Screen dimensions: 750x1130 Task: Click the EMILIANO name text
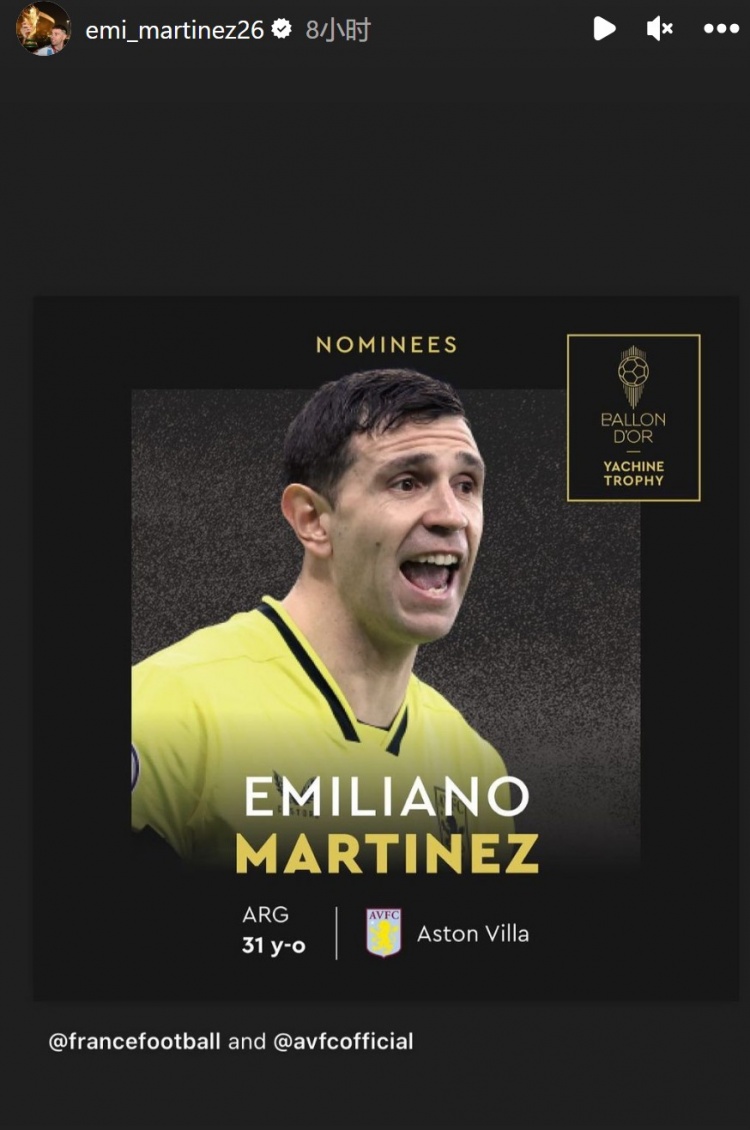(x=387, y=796)
